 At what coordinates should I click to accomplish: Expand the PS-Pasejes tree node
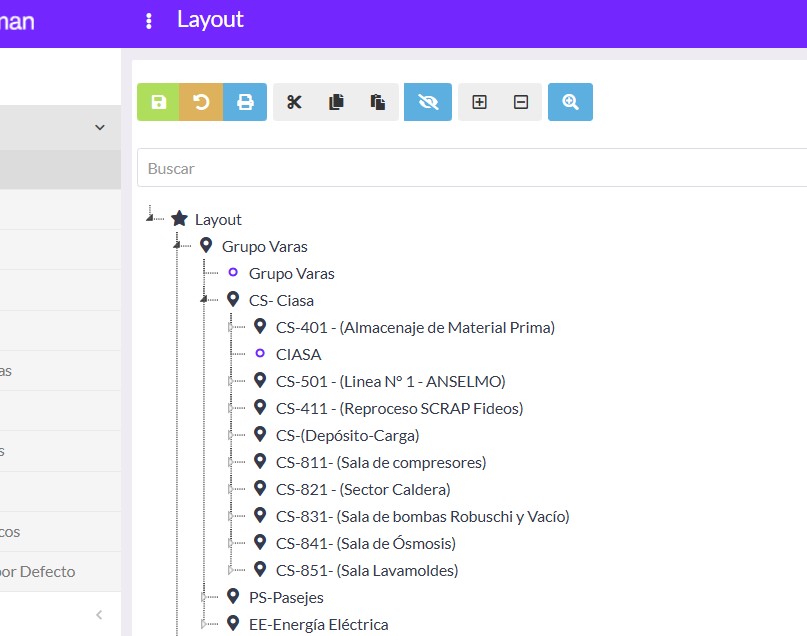[204, 597]
